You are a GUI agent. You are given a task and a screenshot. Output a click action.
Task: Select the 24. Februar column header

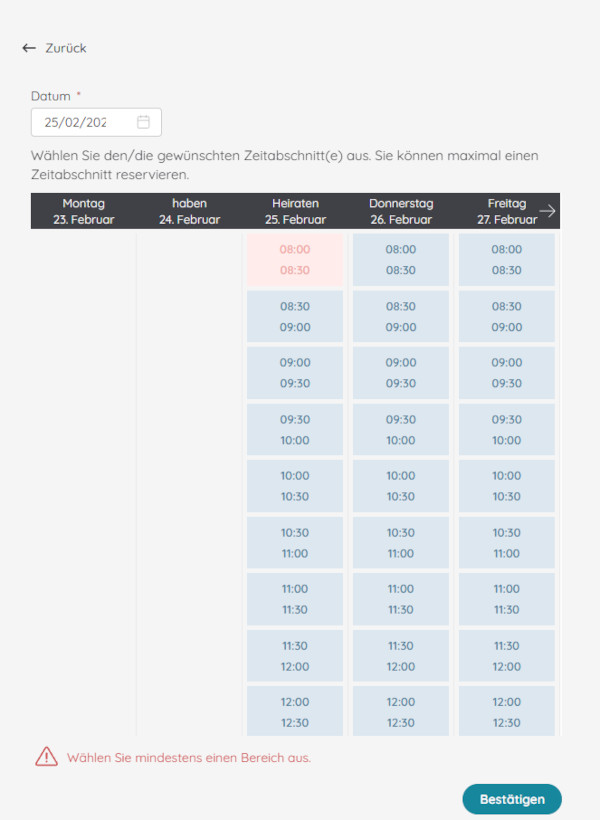tap(189, 211)
